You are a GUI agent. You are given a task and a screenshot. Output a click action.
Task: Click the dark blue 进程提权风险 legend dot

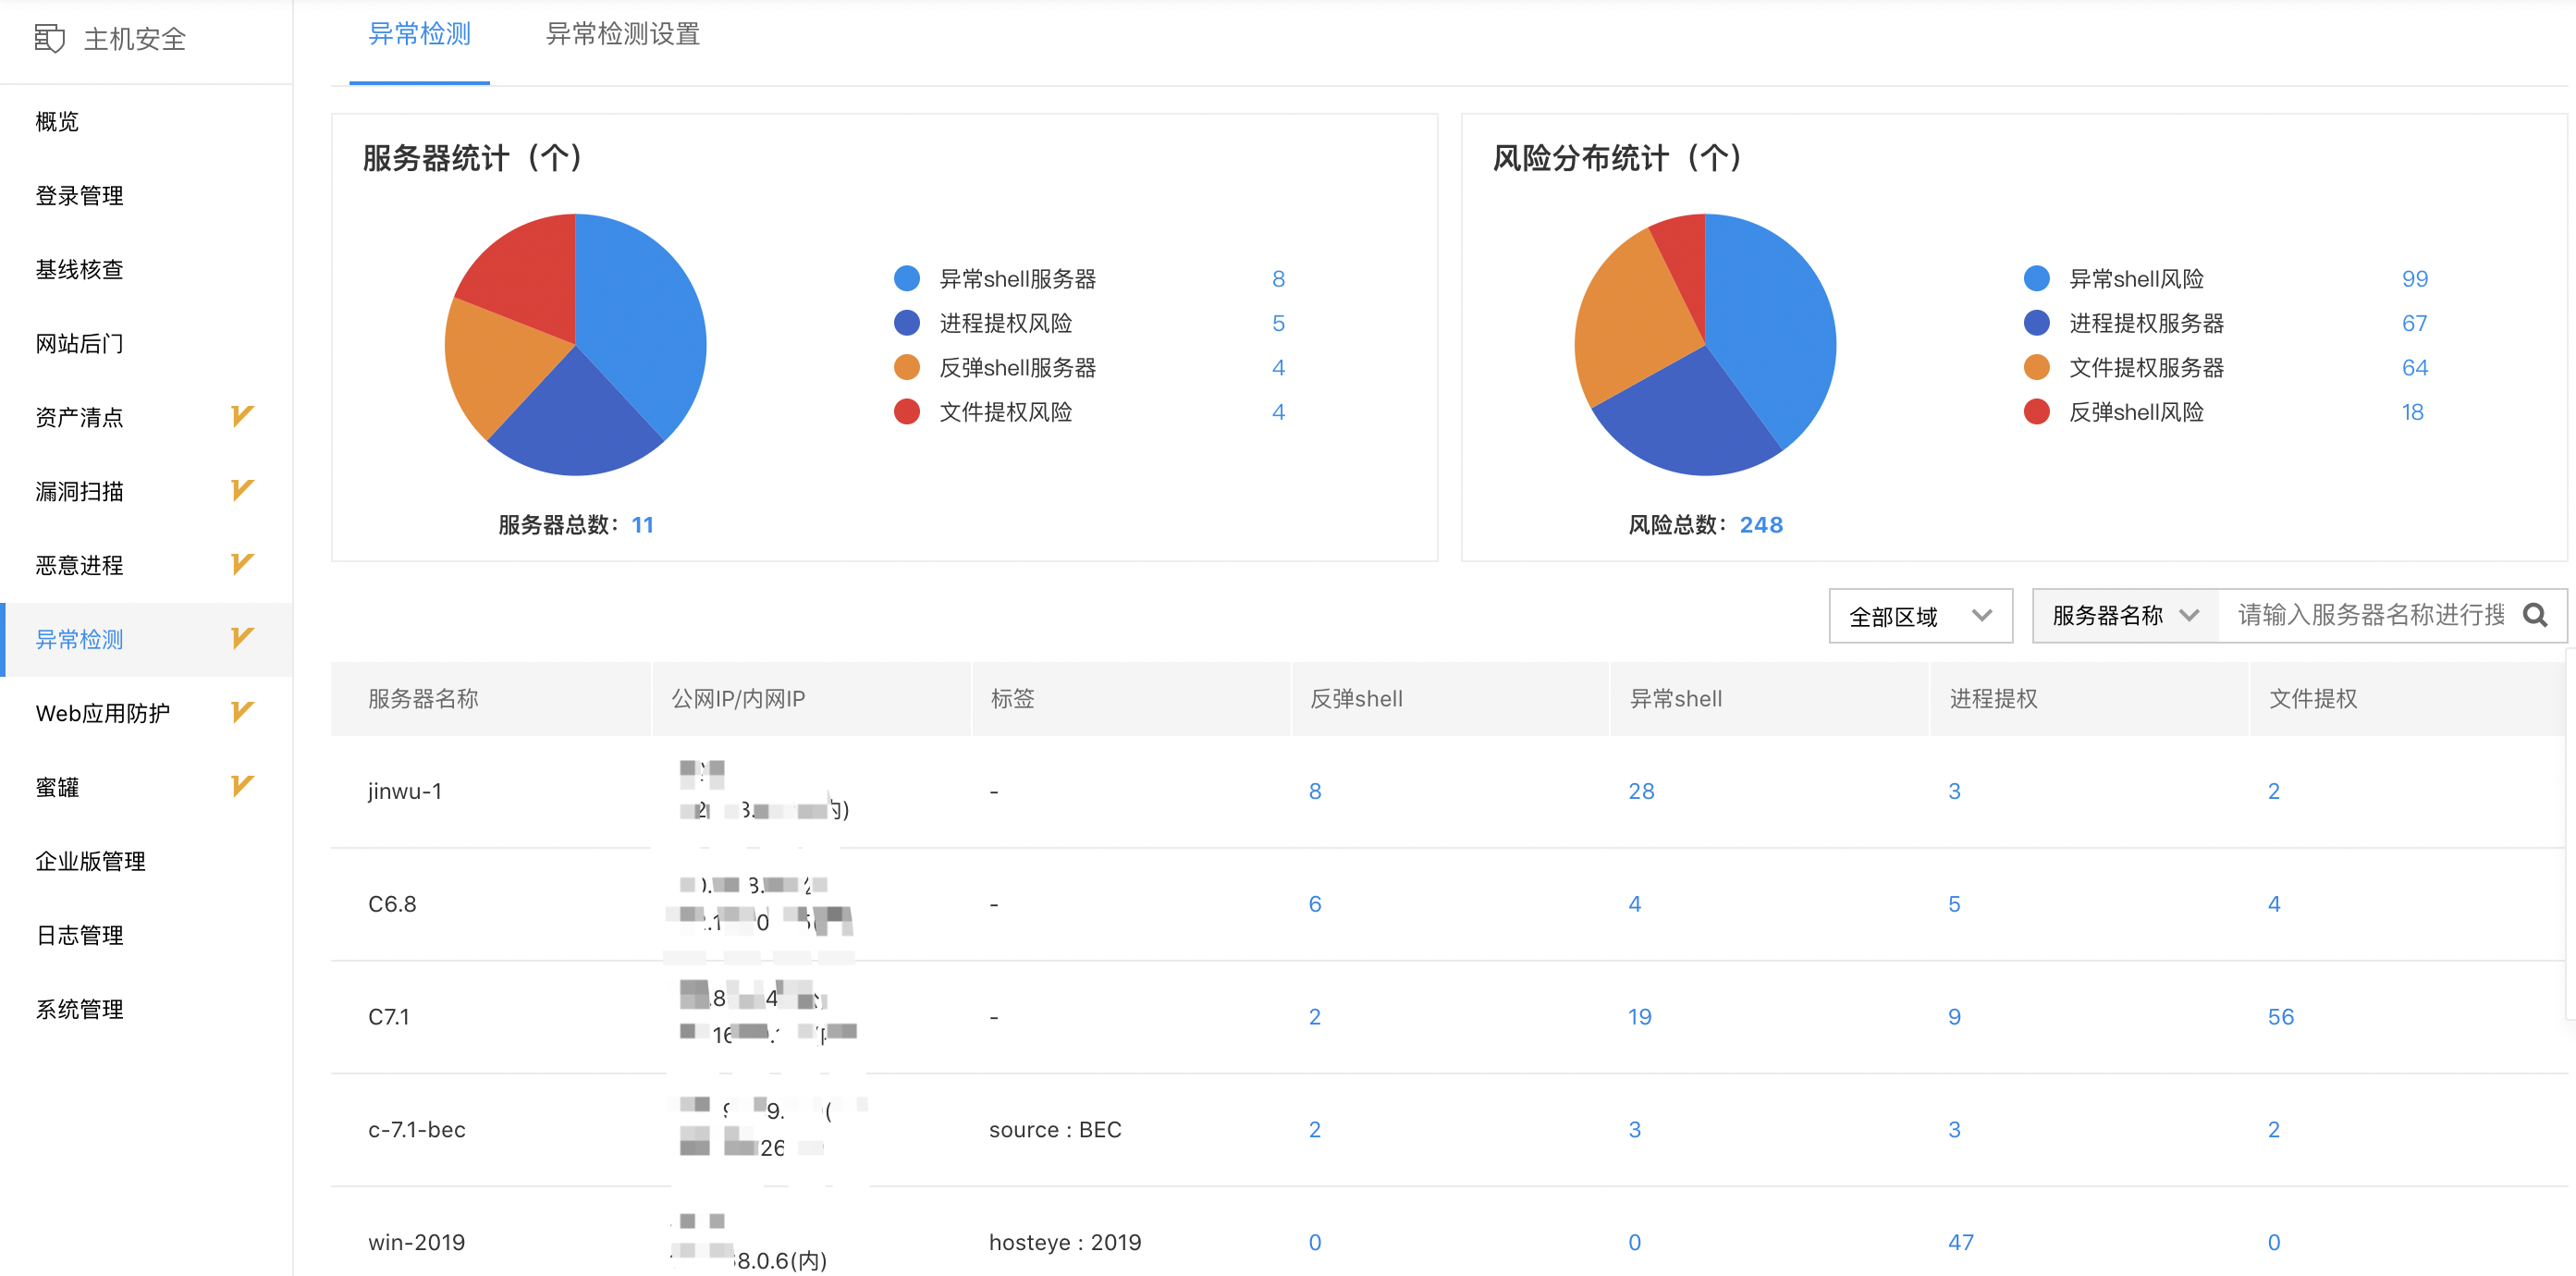(907, 323)
